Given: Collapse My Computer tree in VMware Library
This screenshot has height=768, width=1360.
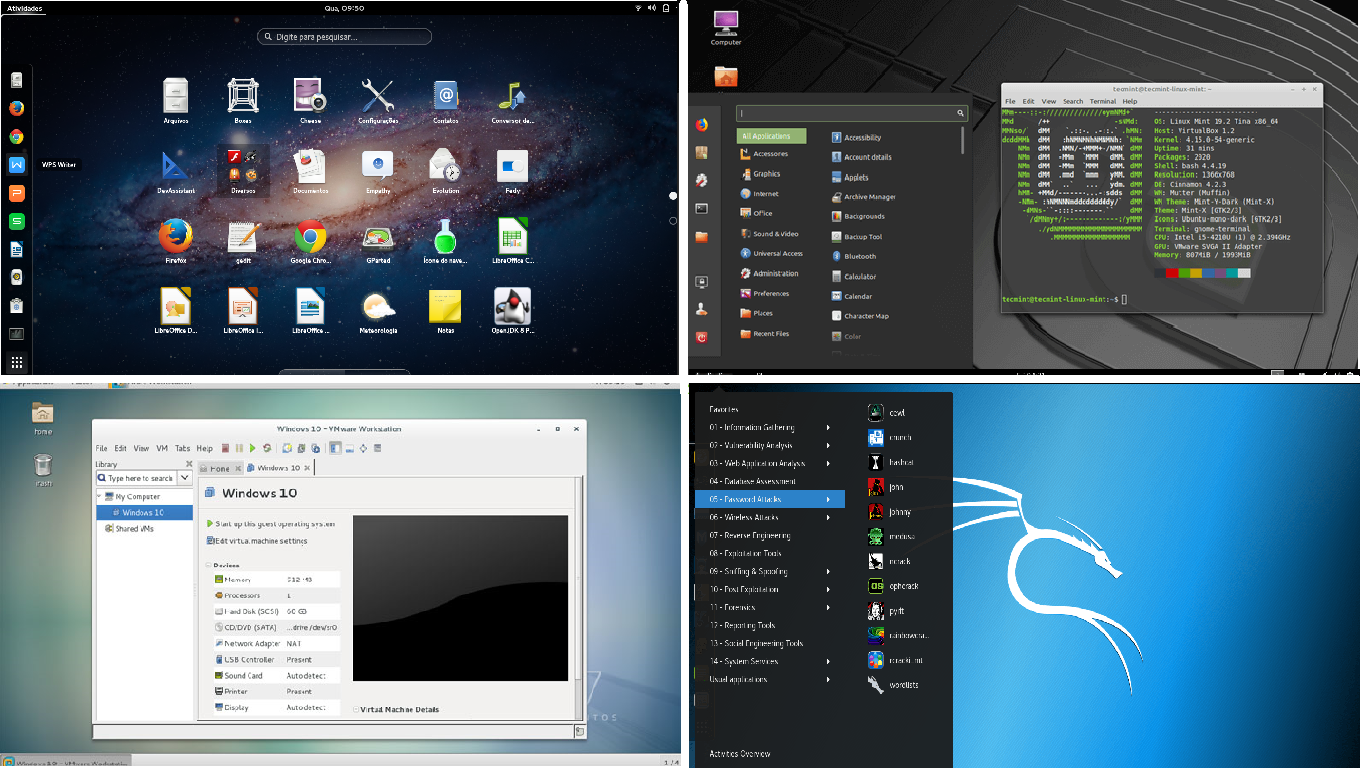Looking at the screenshot, I should coord(100,496).
